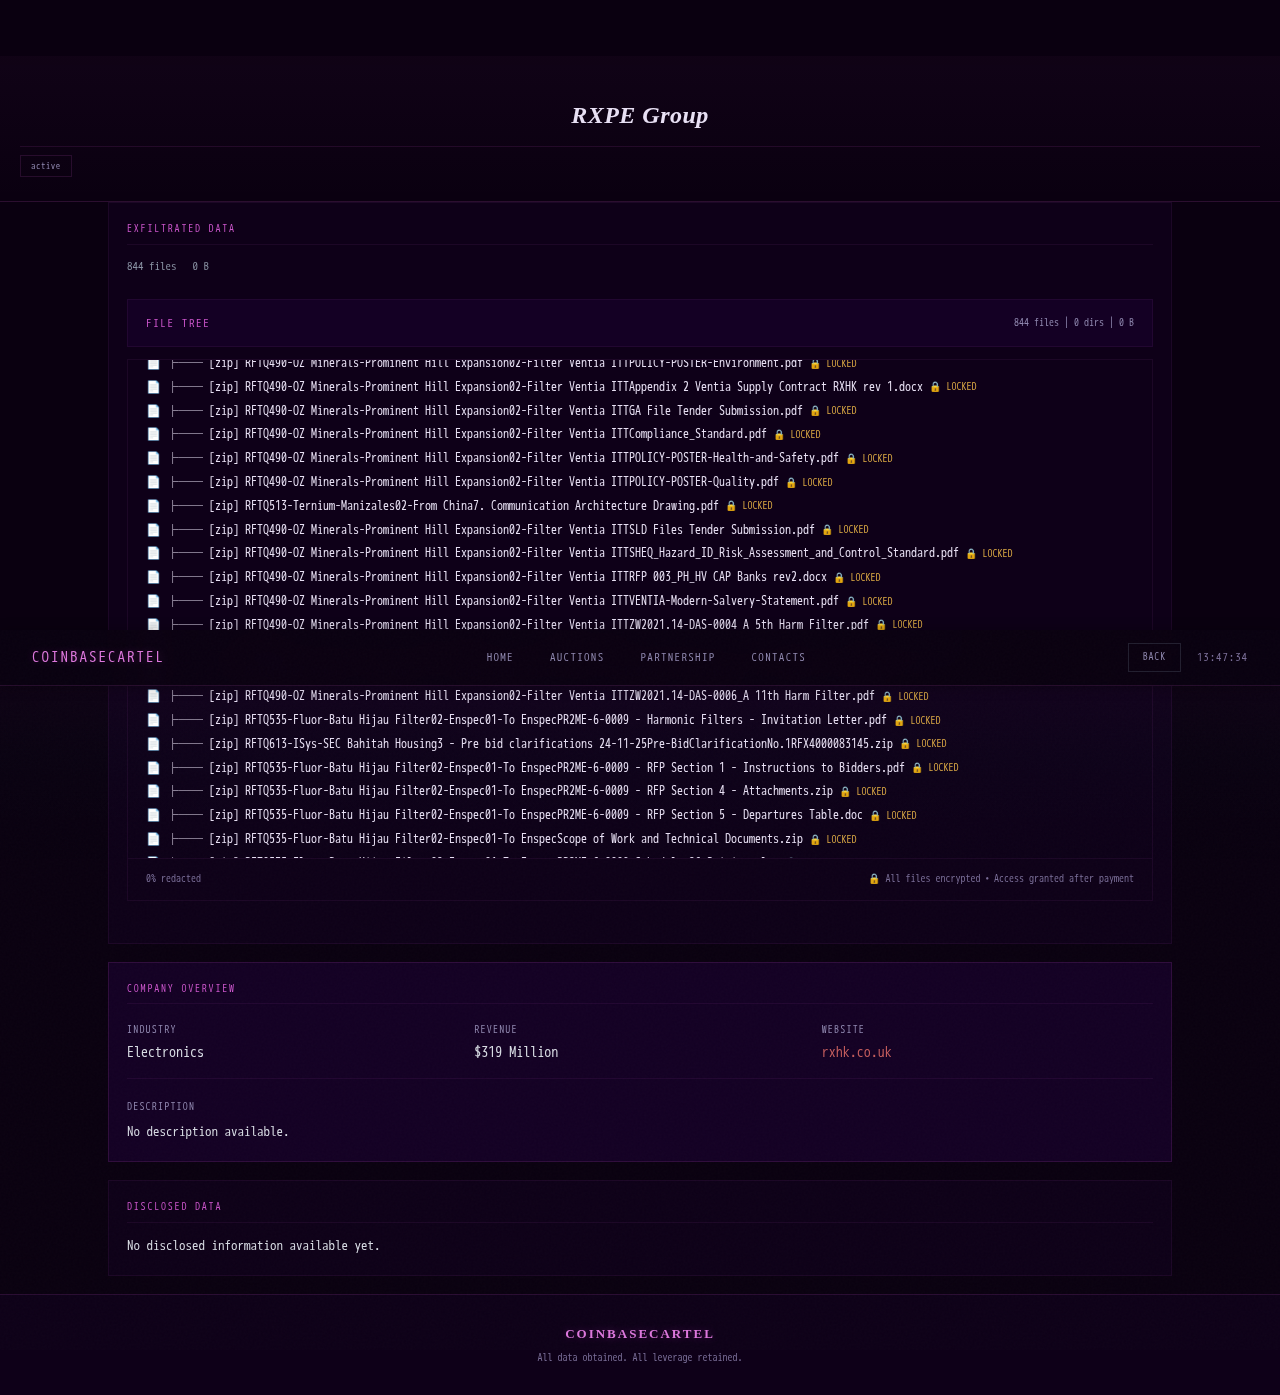This screenshot has height=1395, width=1280.
Task: Visit the rxhk.co.uk website link
Action: point(856,1052)
